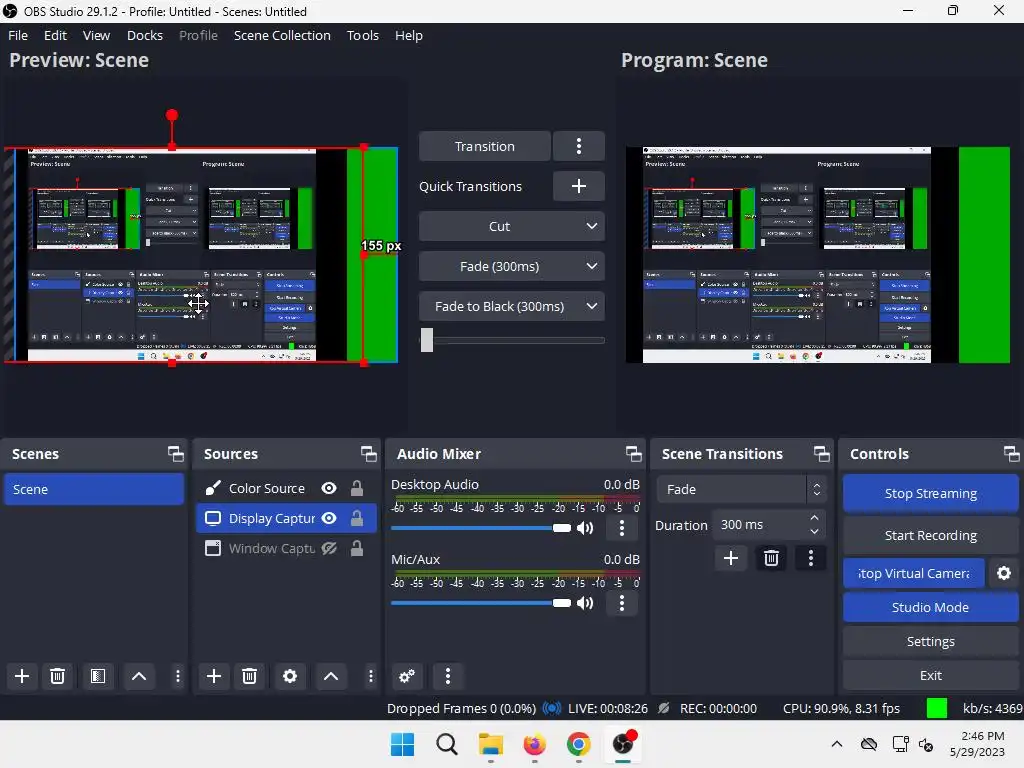Image resolution: width=1024 pixels, height=768 pixels.
Task: Remove selected scene with trash icon
Action: (57, 676)
